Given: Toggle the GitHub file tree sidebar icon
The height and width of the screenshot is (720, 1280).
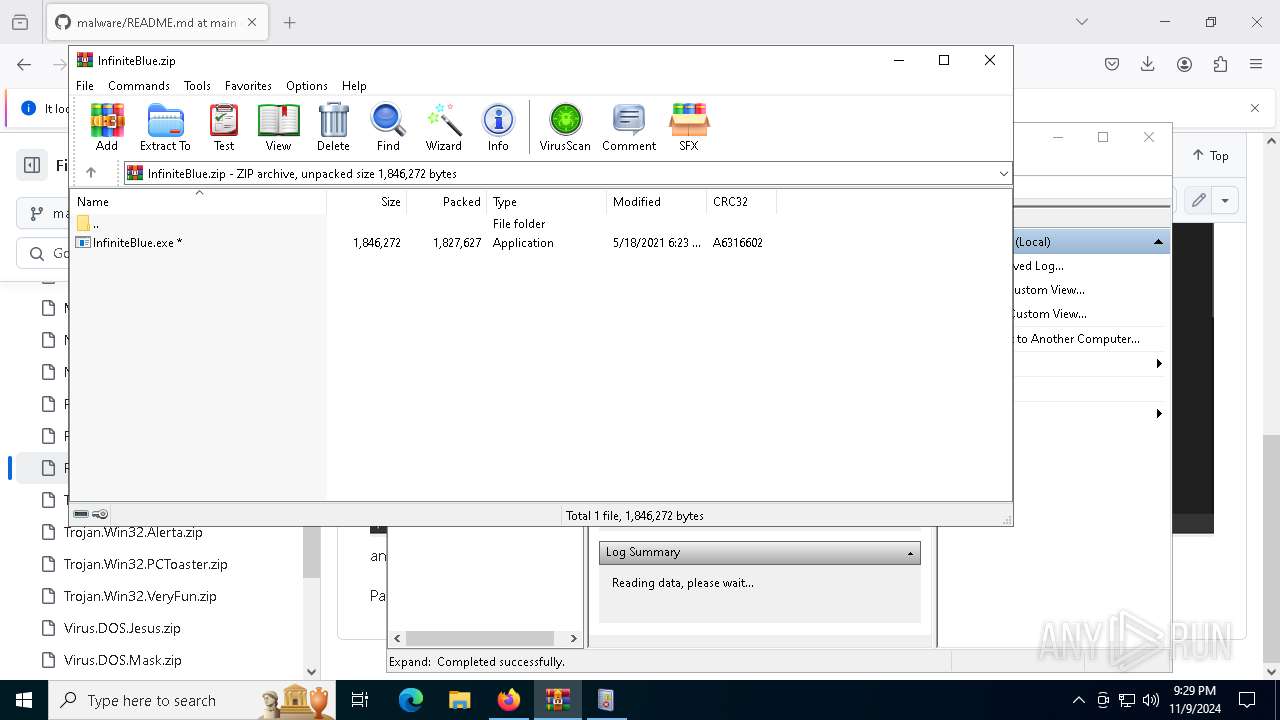Looking at the screenshot, I should point(32,165).
